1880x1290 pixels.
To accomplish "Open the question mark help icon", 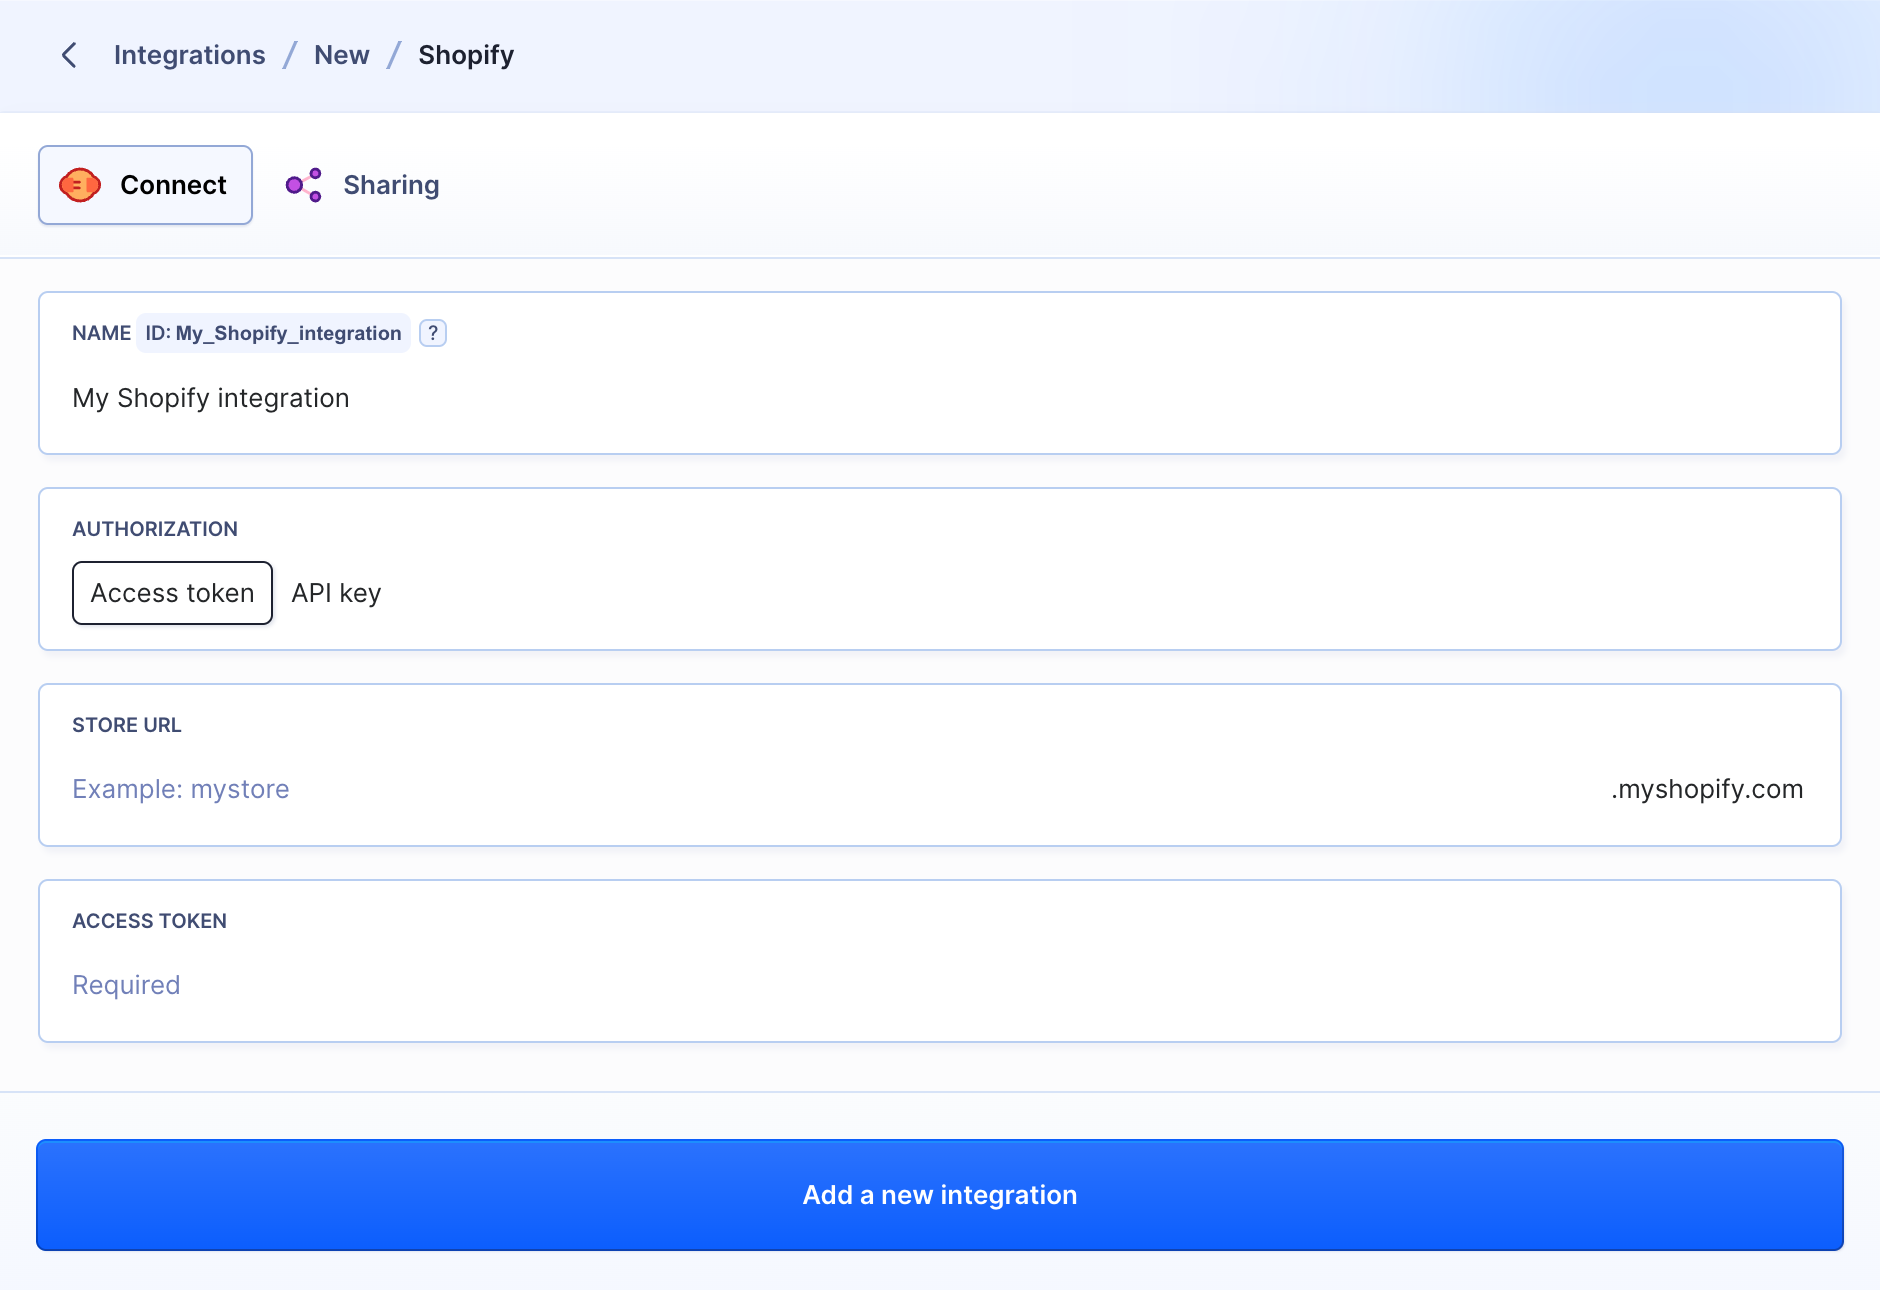I will point(433,333).
